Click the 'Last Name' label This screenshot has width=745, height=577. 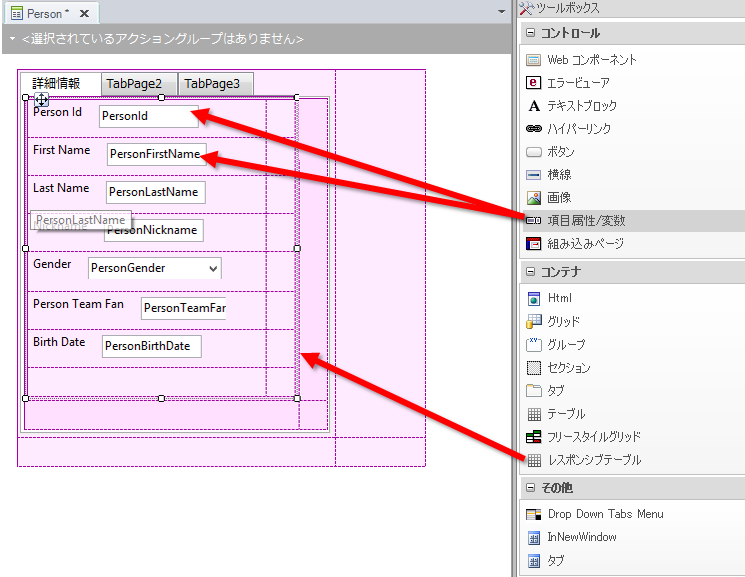[x=61, y=188]
